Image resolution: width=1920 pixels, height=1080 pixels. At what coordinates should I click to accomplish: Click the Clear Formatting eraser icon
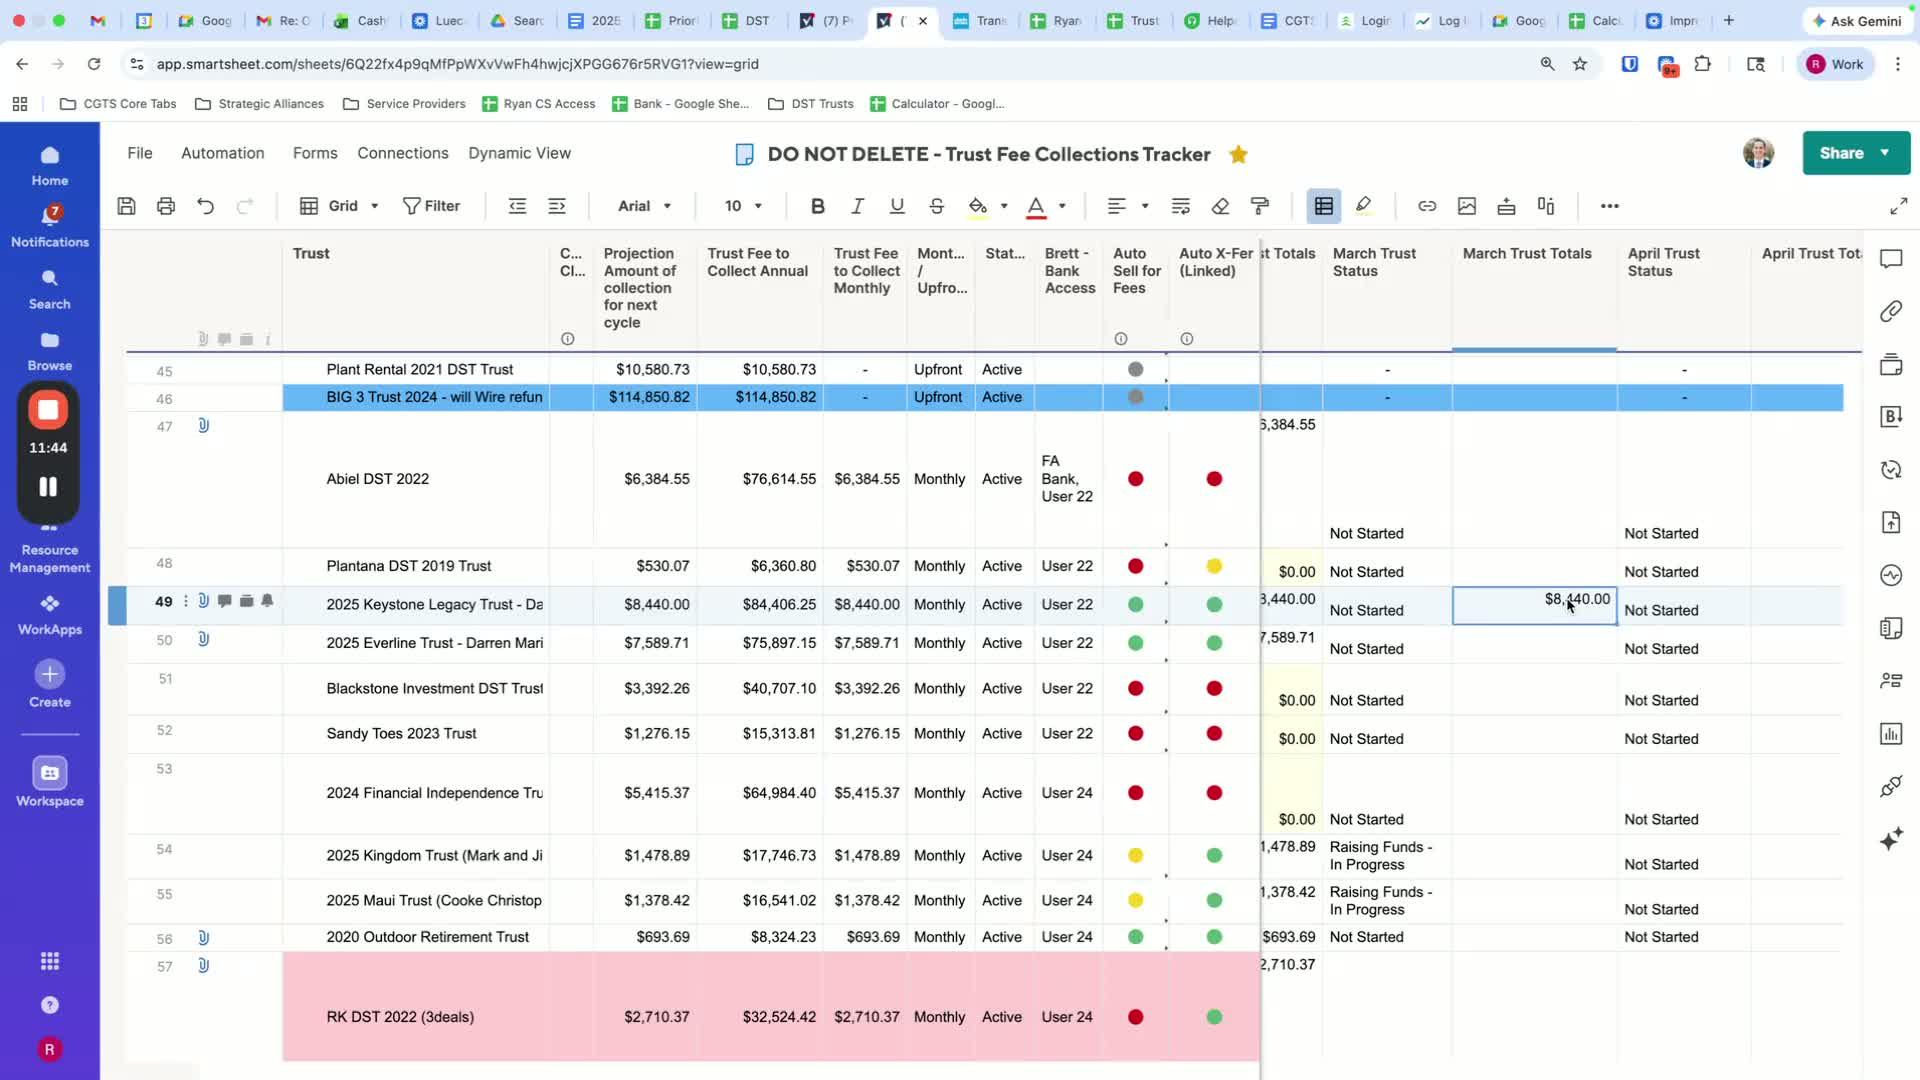click(x=1220, y=206)
